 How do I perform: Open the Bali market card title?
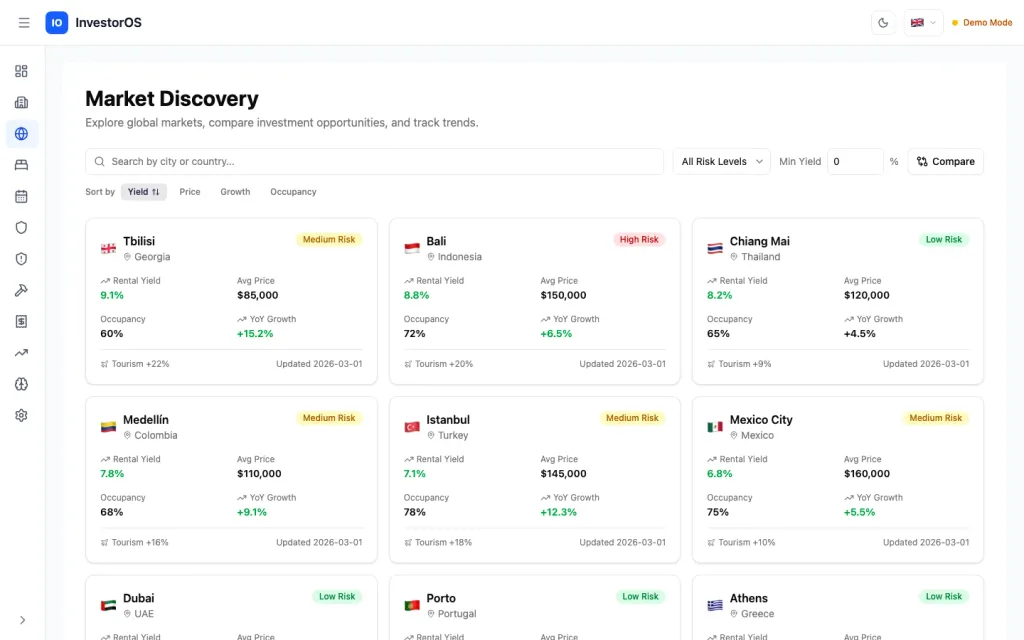tap(436, 242)
